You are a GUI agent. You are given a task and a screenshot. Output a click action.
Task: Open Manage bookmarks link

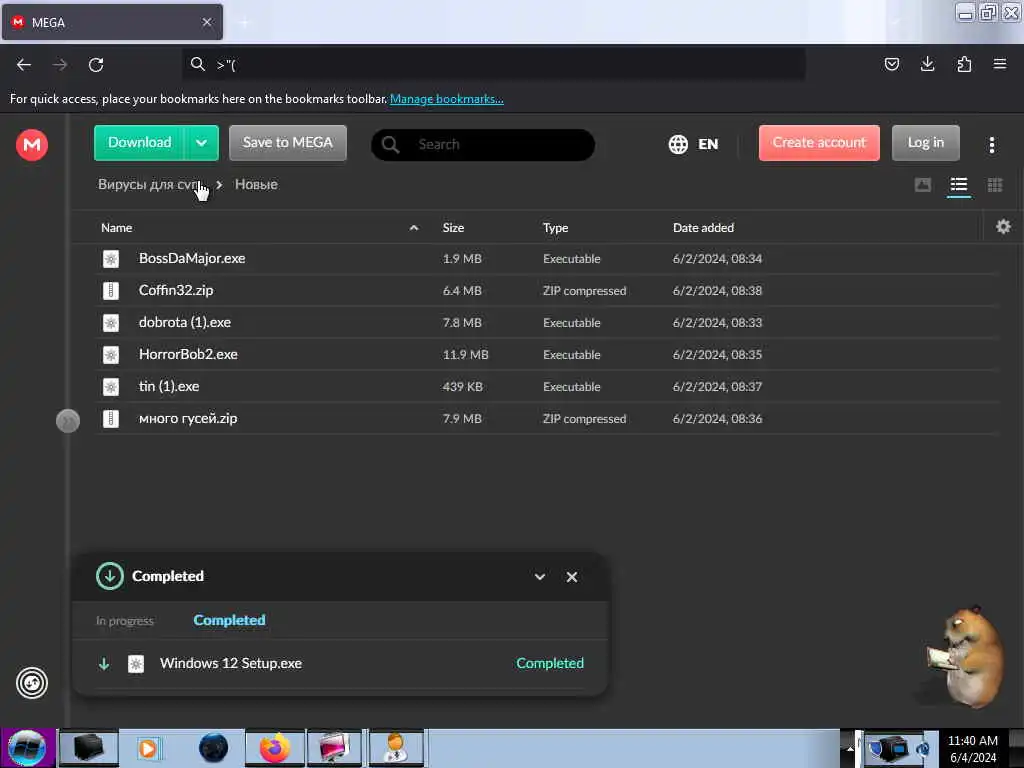(447, 99)
